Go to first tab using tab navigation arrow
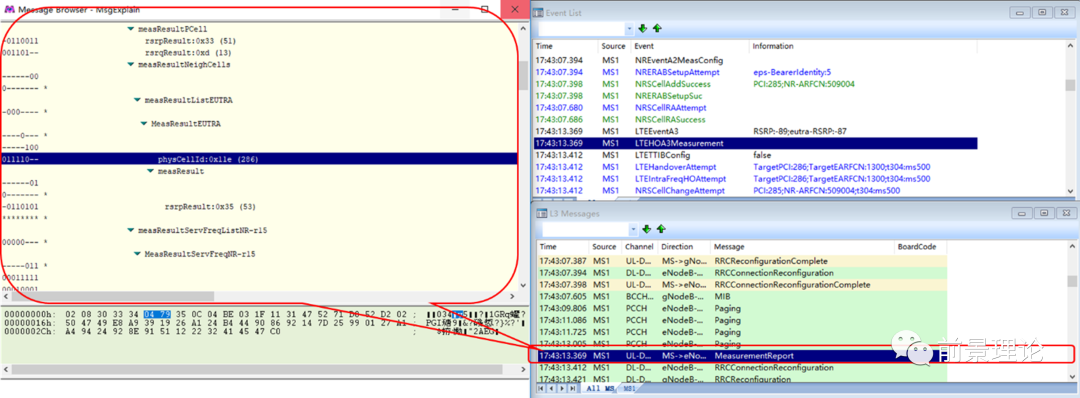The height and width of the screenshot is (398, 1080). pos(541,389)
